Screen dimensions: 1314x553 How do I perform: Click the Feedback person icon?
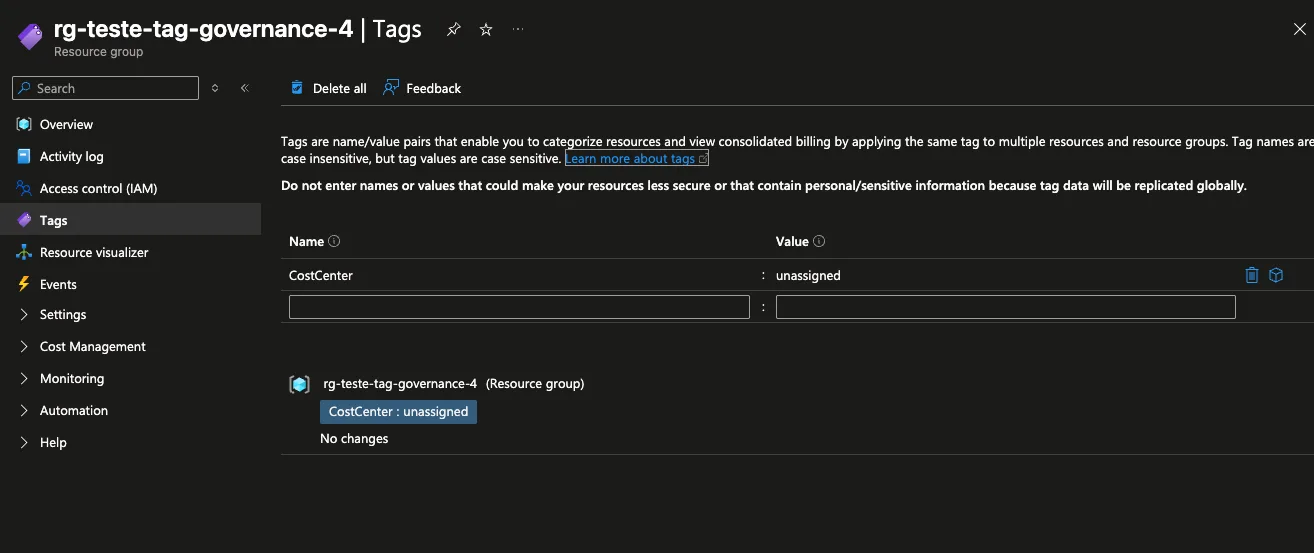coord(391,88)
